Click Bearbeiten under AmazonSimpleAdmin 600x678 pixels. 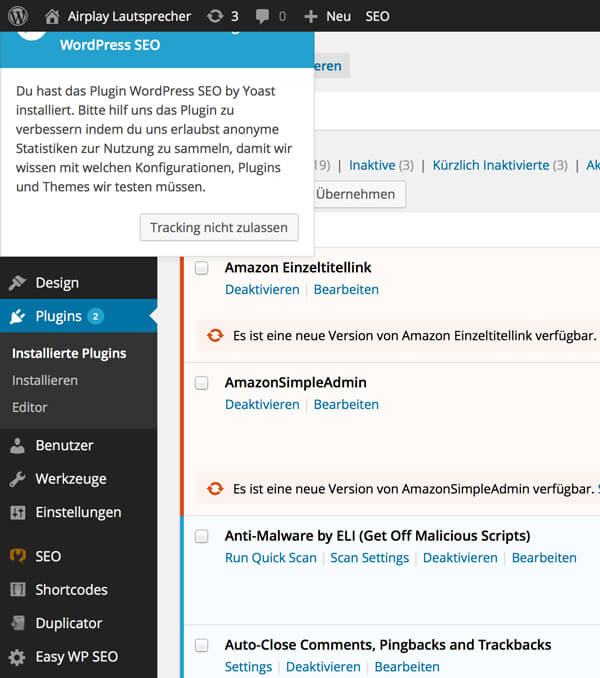point(346,404)
